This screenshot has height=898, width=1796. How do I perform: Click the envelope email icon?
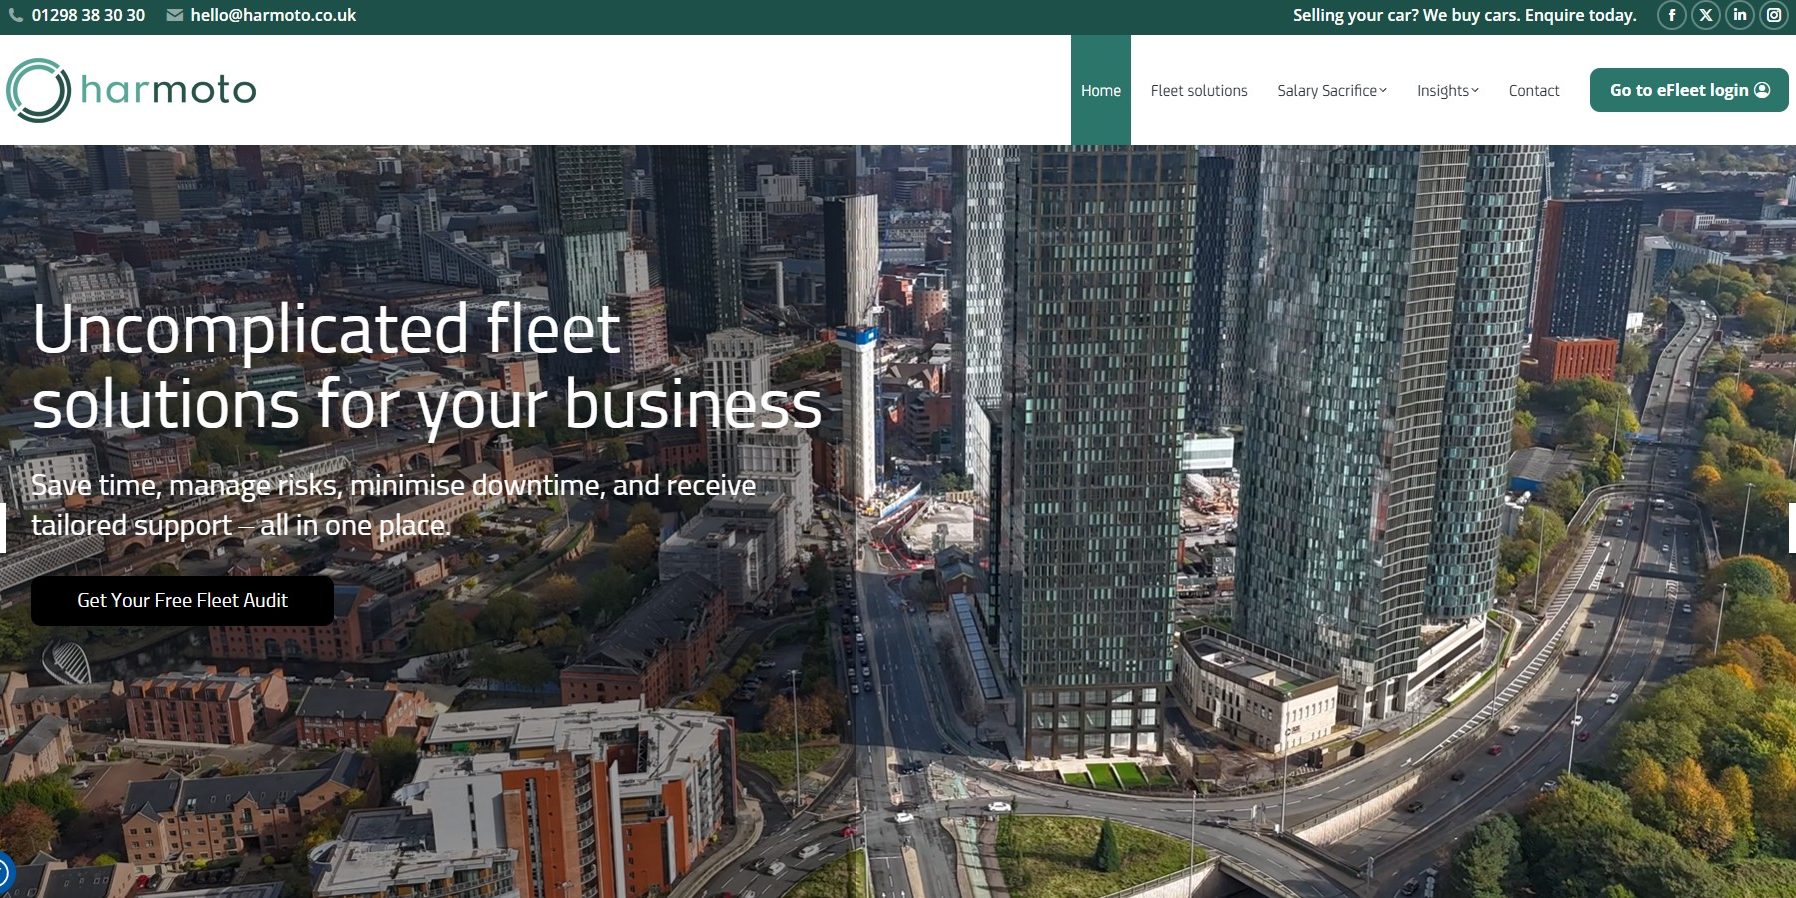[174, 15]
